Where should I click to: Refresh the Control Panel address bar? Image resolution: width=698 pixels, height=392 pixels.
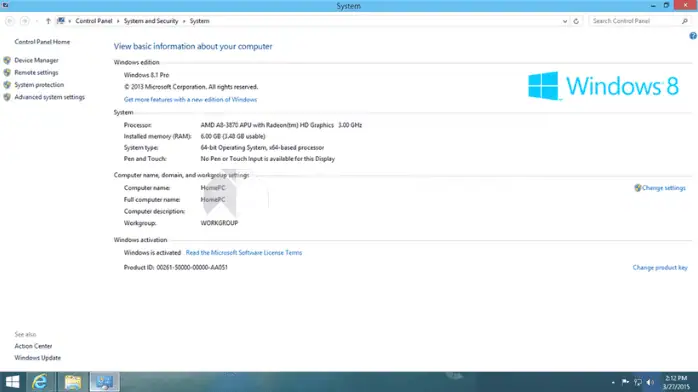(x=576, y=21)
